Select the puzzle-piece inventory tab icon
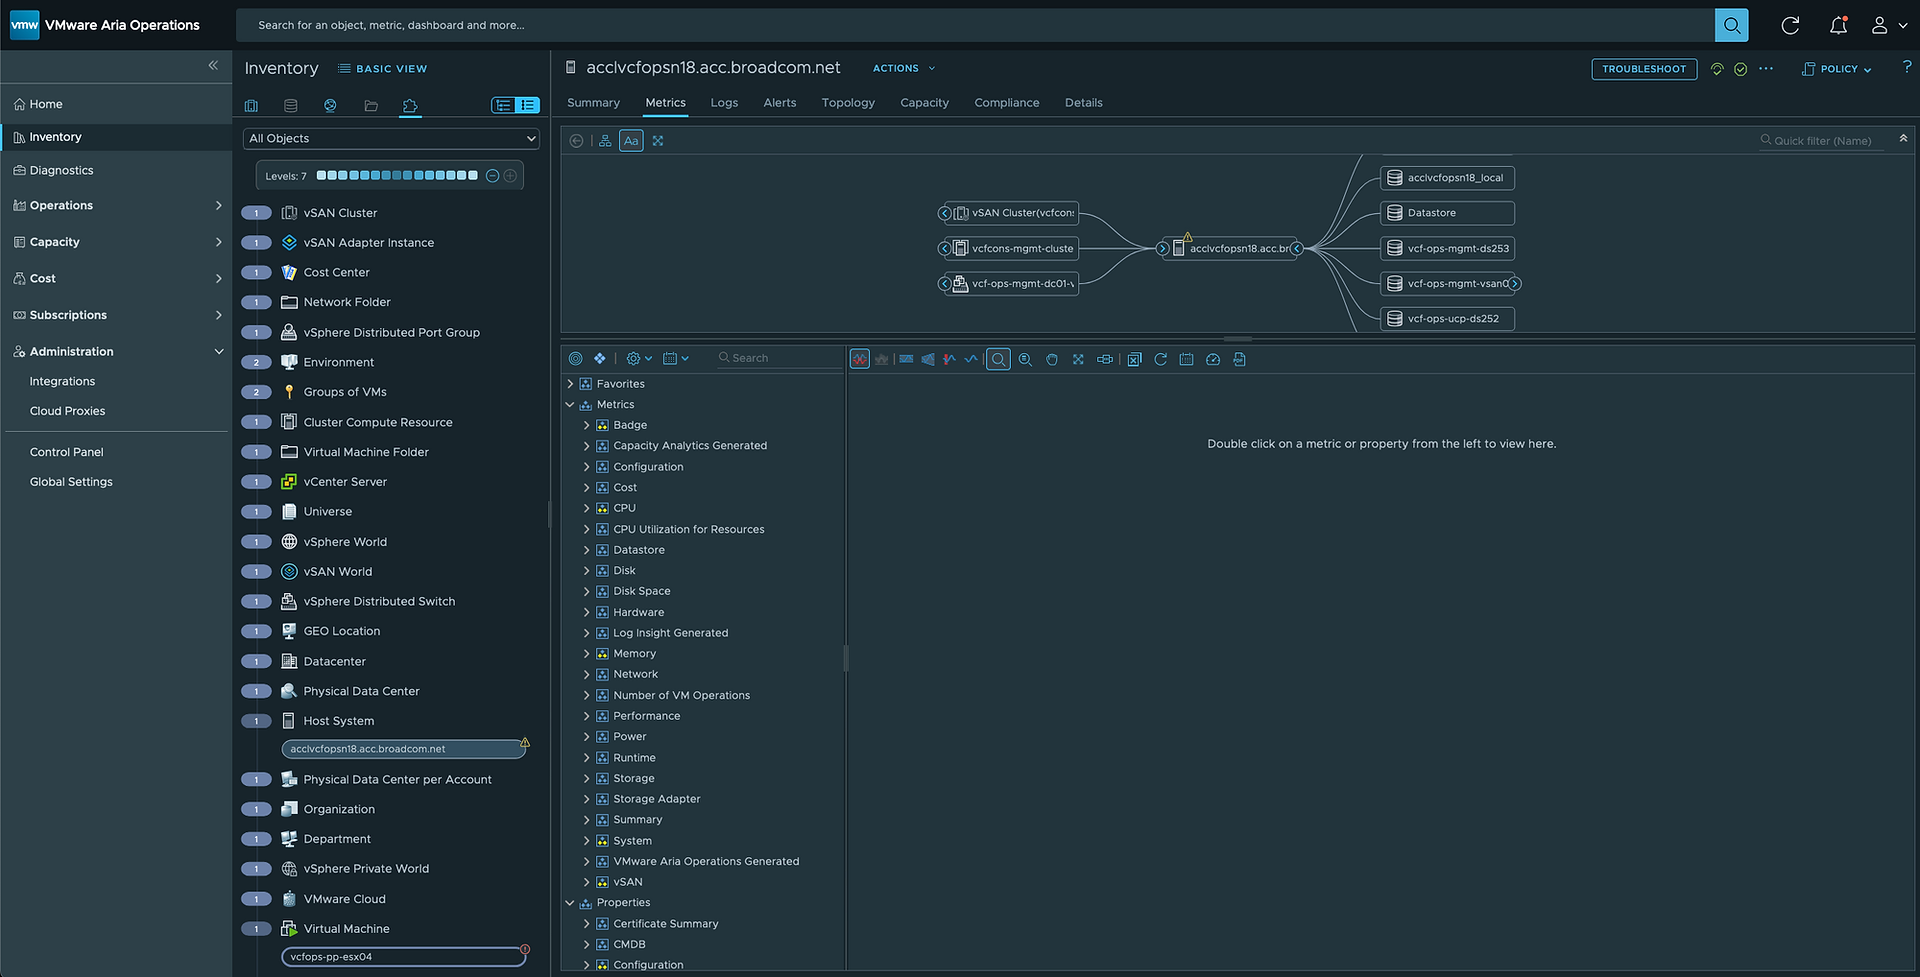 410,105
